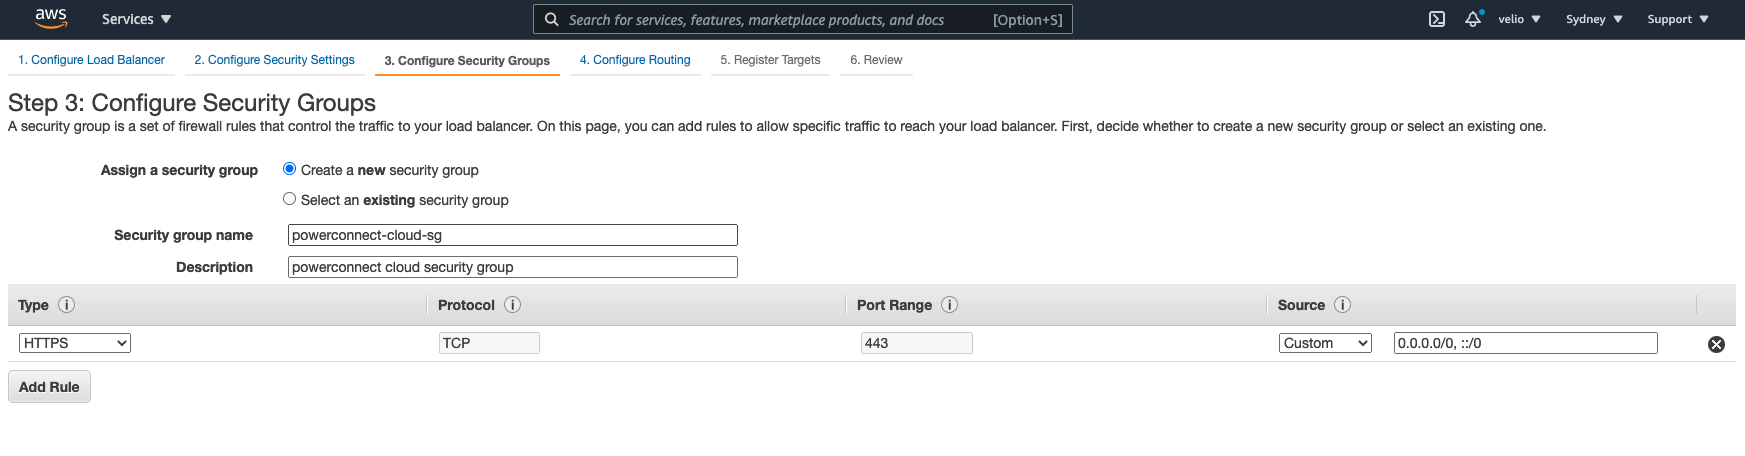The height and width of the screenshot is (456, 1745).
Task: Click the Port Range info icon
Action: point(949,305)
